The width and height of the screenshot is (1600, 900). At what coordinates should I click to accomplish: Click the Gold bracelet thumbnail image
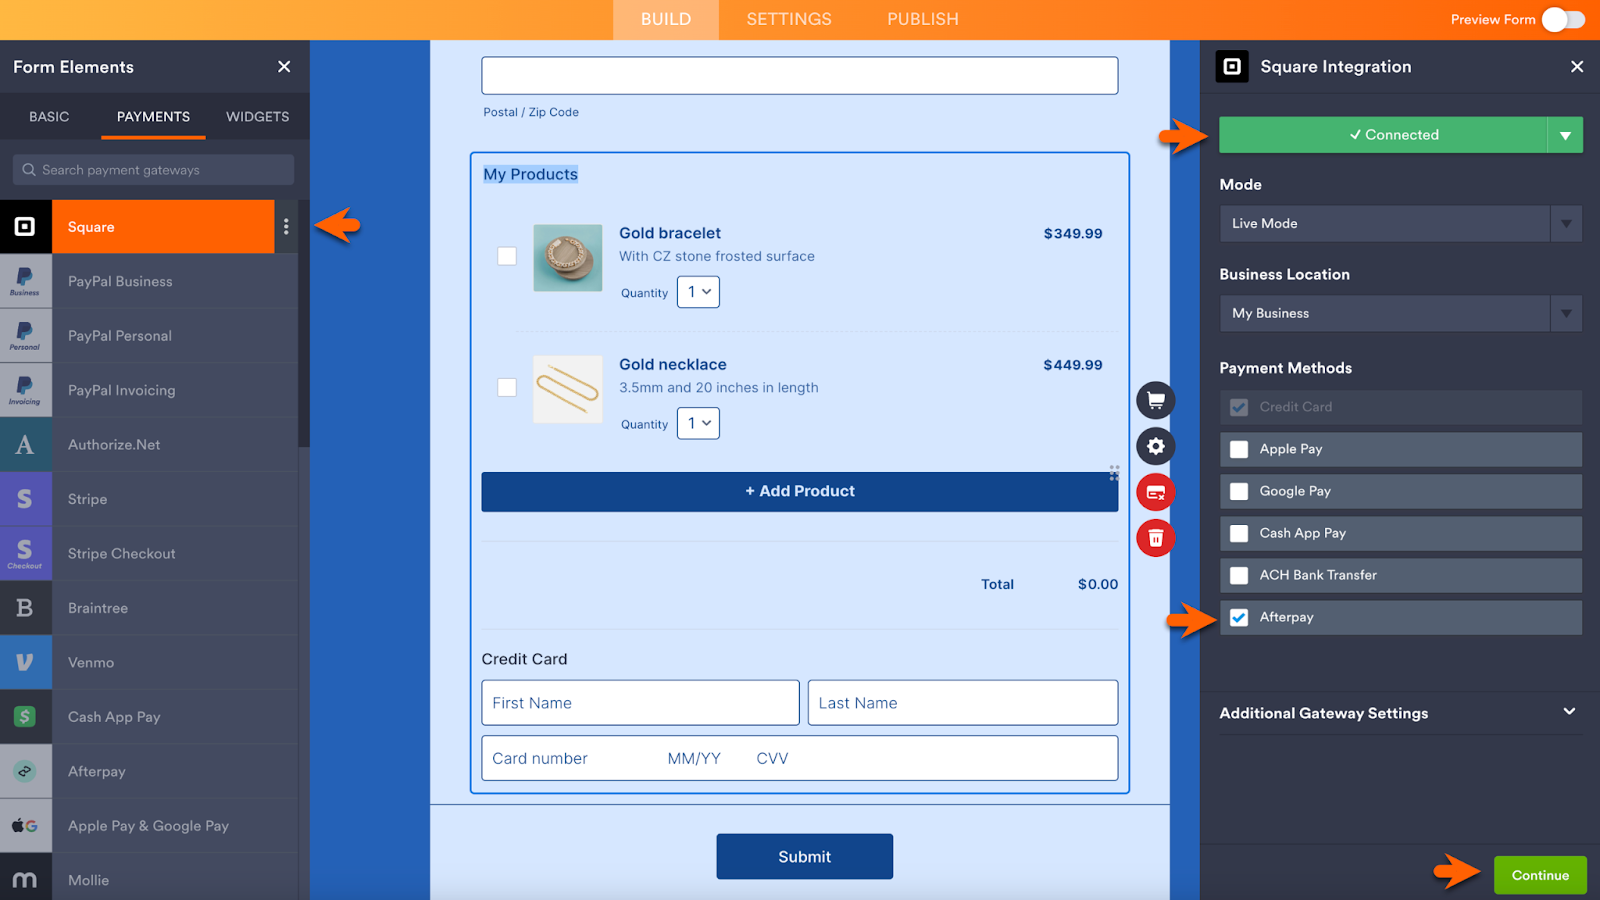tap(568, 258)
